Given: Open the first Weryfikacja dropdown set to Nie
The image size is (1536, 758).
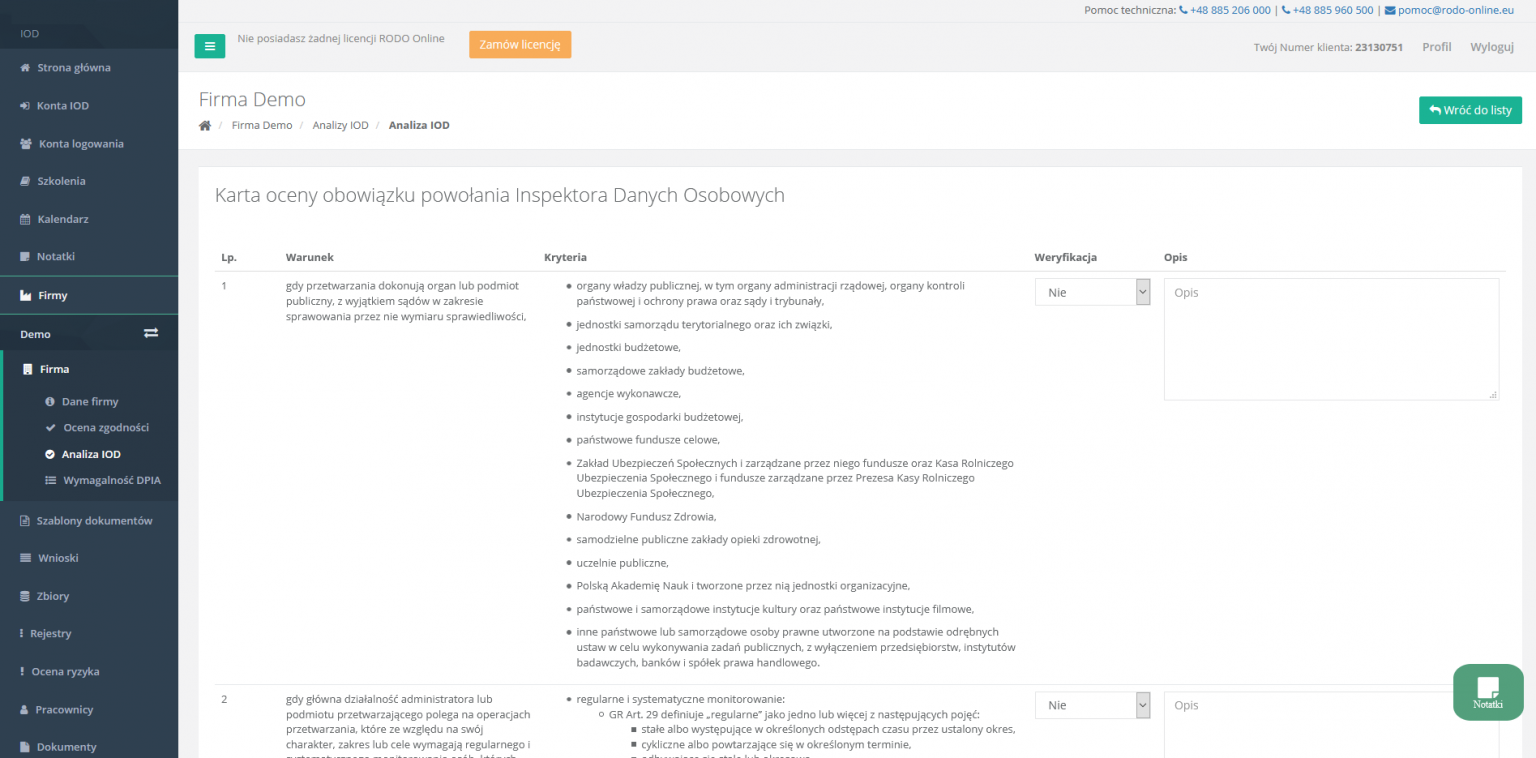Looking at the screenshot, I should (x=1093, y=292).
